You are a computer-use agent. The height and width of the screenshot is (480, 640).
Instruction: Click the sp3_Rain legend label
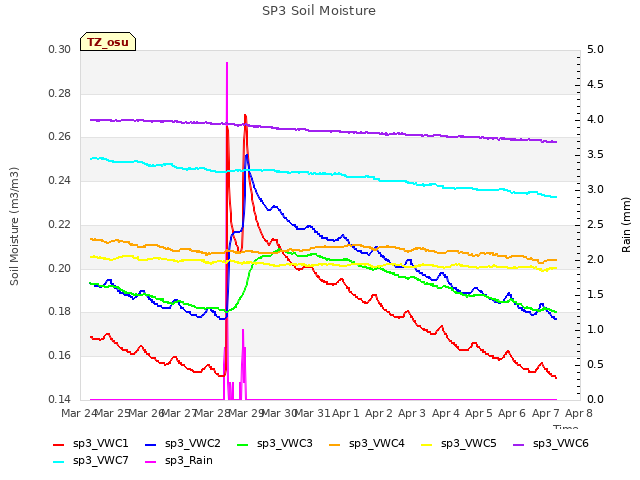(189, 460)
